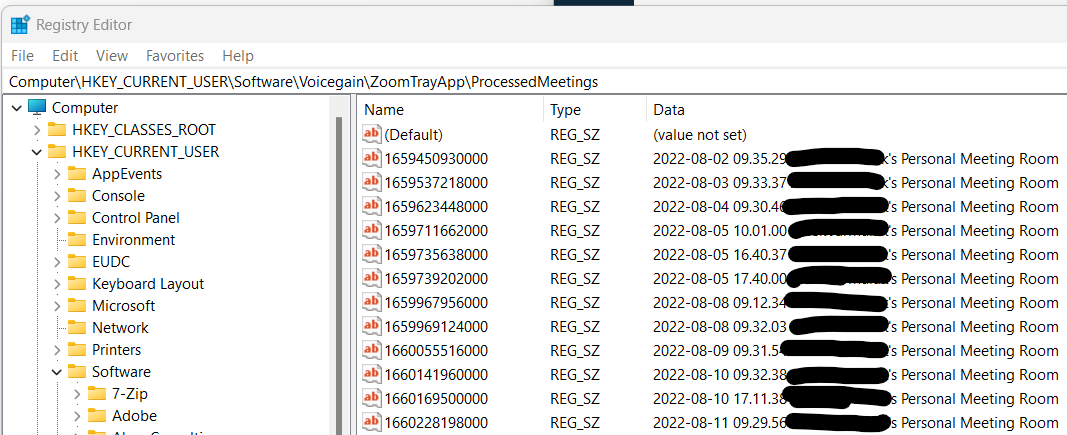This screenshot has height=435, width=1067.
Task: Expand the Printers key chevron
Action: (58, 350)
